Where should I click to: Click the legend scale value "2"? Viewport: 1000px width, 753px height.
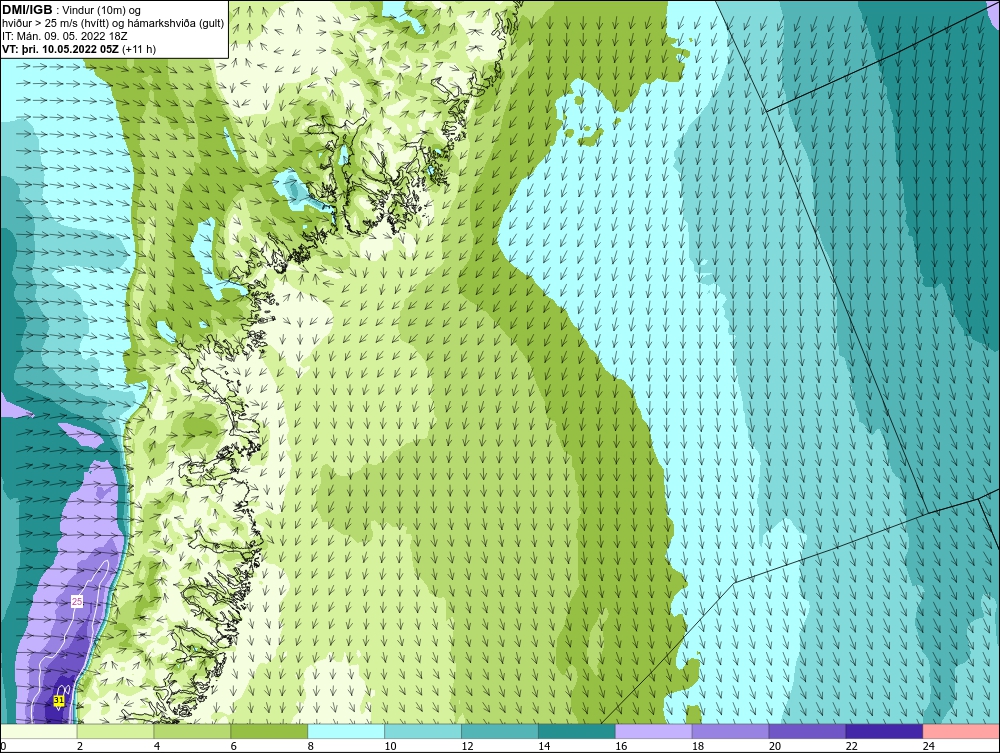pos(80,746)
